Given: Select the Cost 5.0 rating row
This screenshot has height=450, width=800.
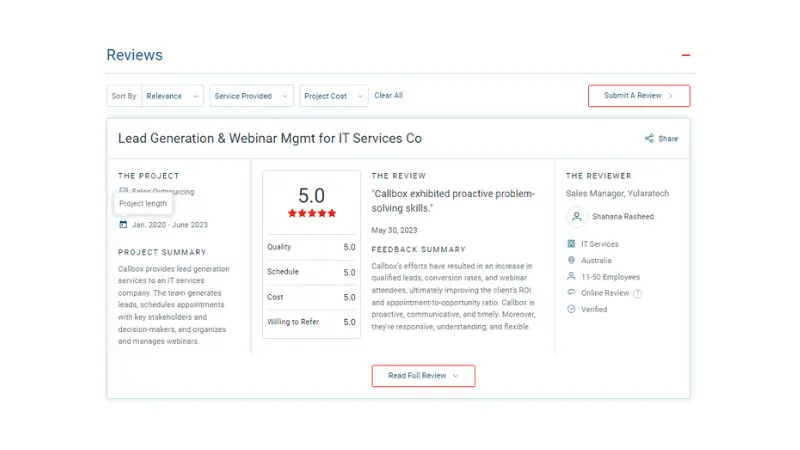Looking at the screenshot, I should pyautogui.click(x=311, y=297).
